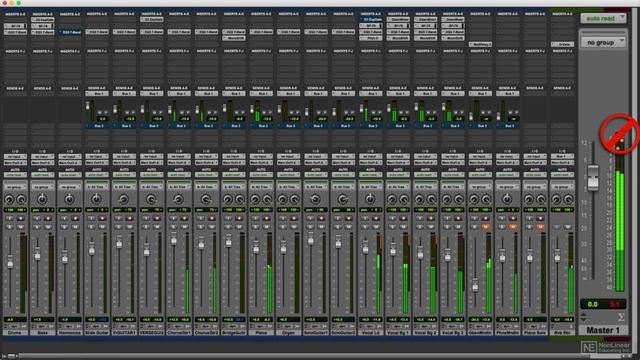Click the right pan knob on Piano
Image resolution: width=640 pixels, height=360 pixels.
pyautogui.click(x=267, y=200)
